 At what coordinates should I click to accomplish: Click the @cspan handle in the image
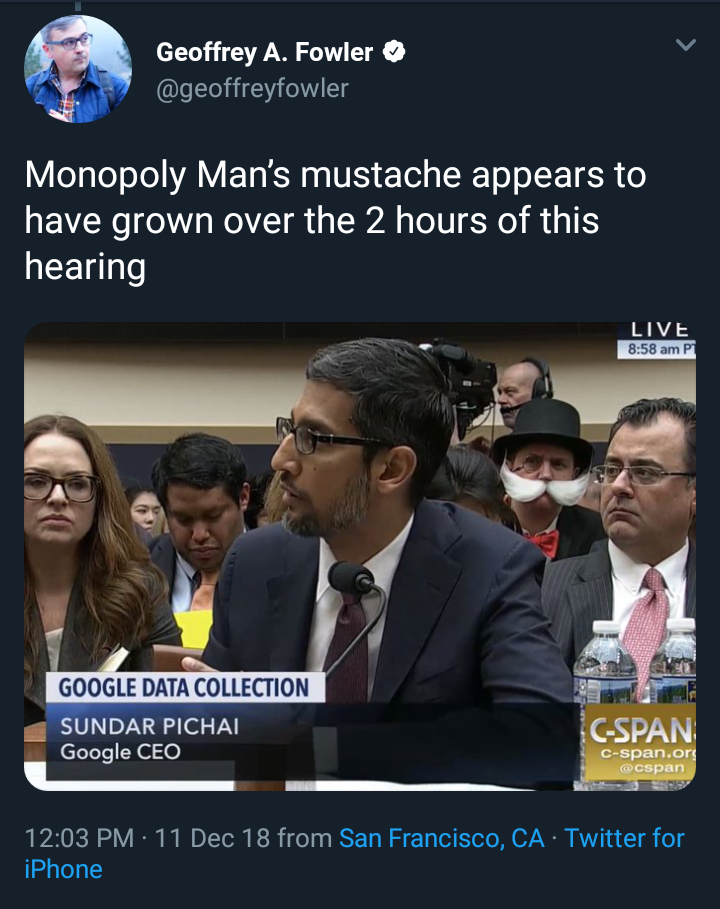pyautogui.click(x=652, y=768)
